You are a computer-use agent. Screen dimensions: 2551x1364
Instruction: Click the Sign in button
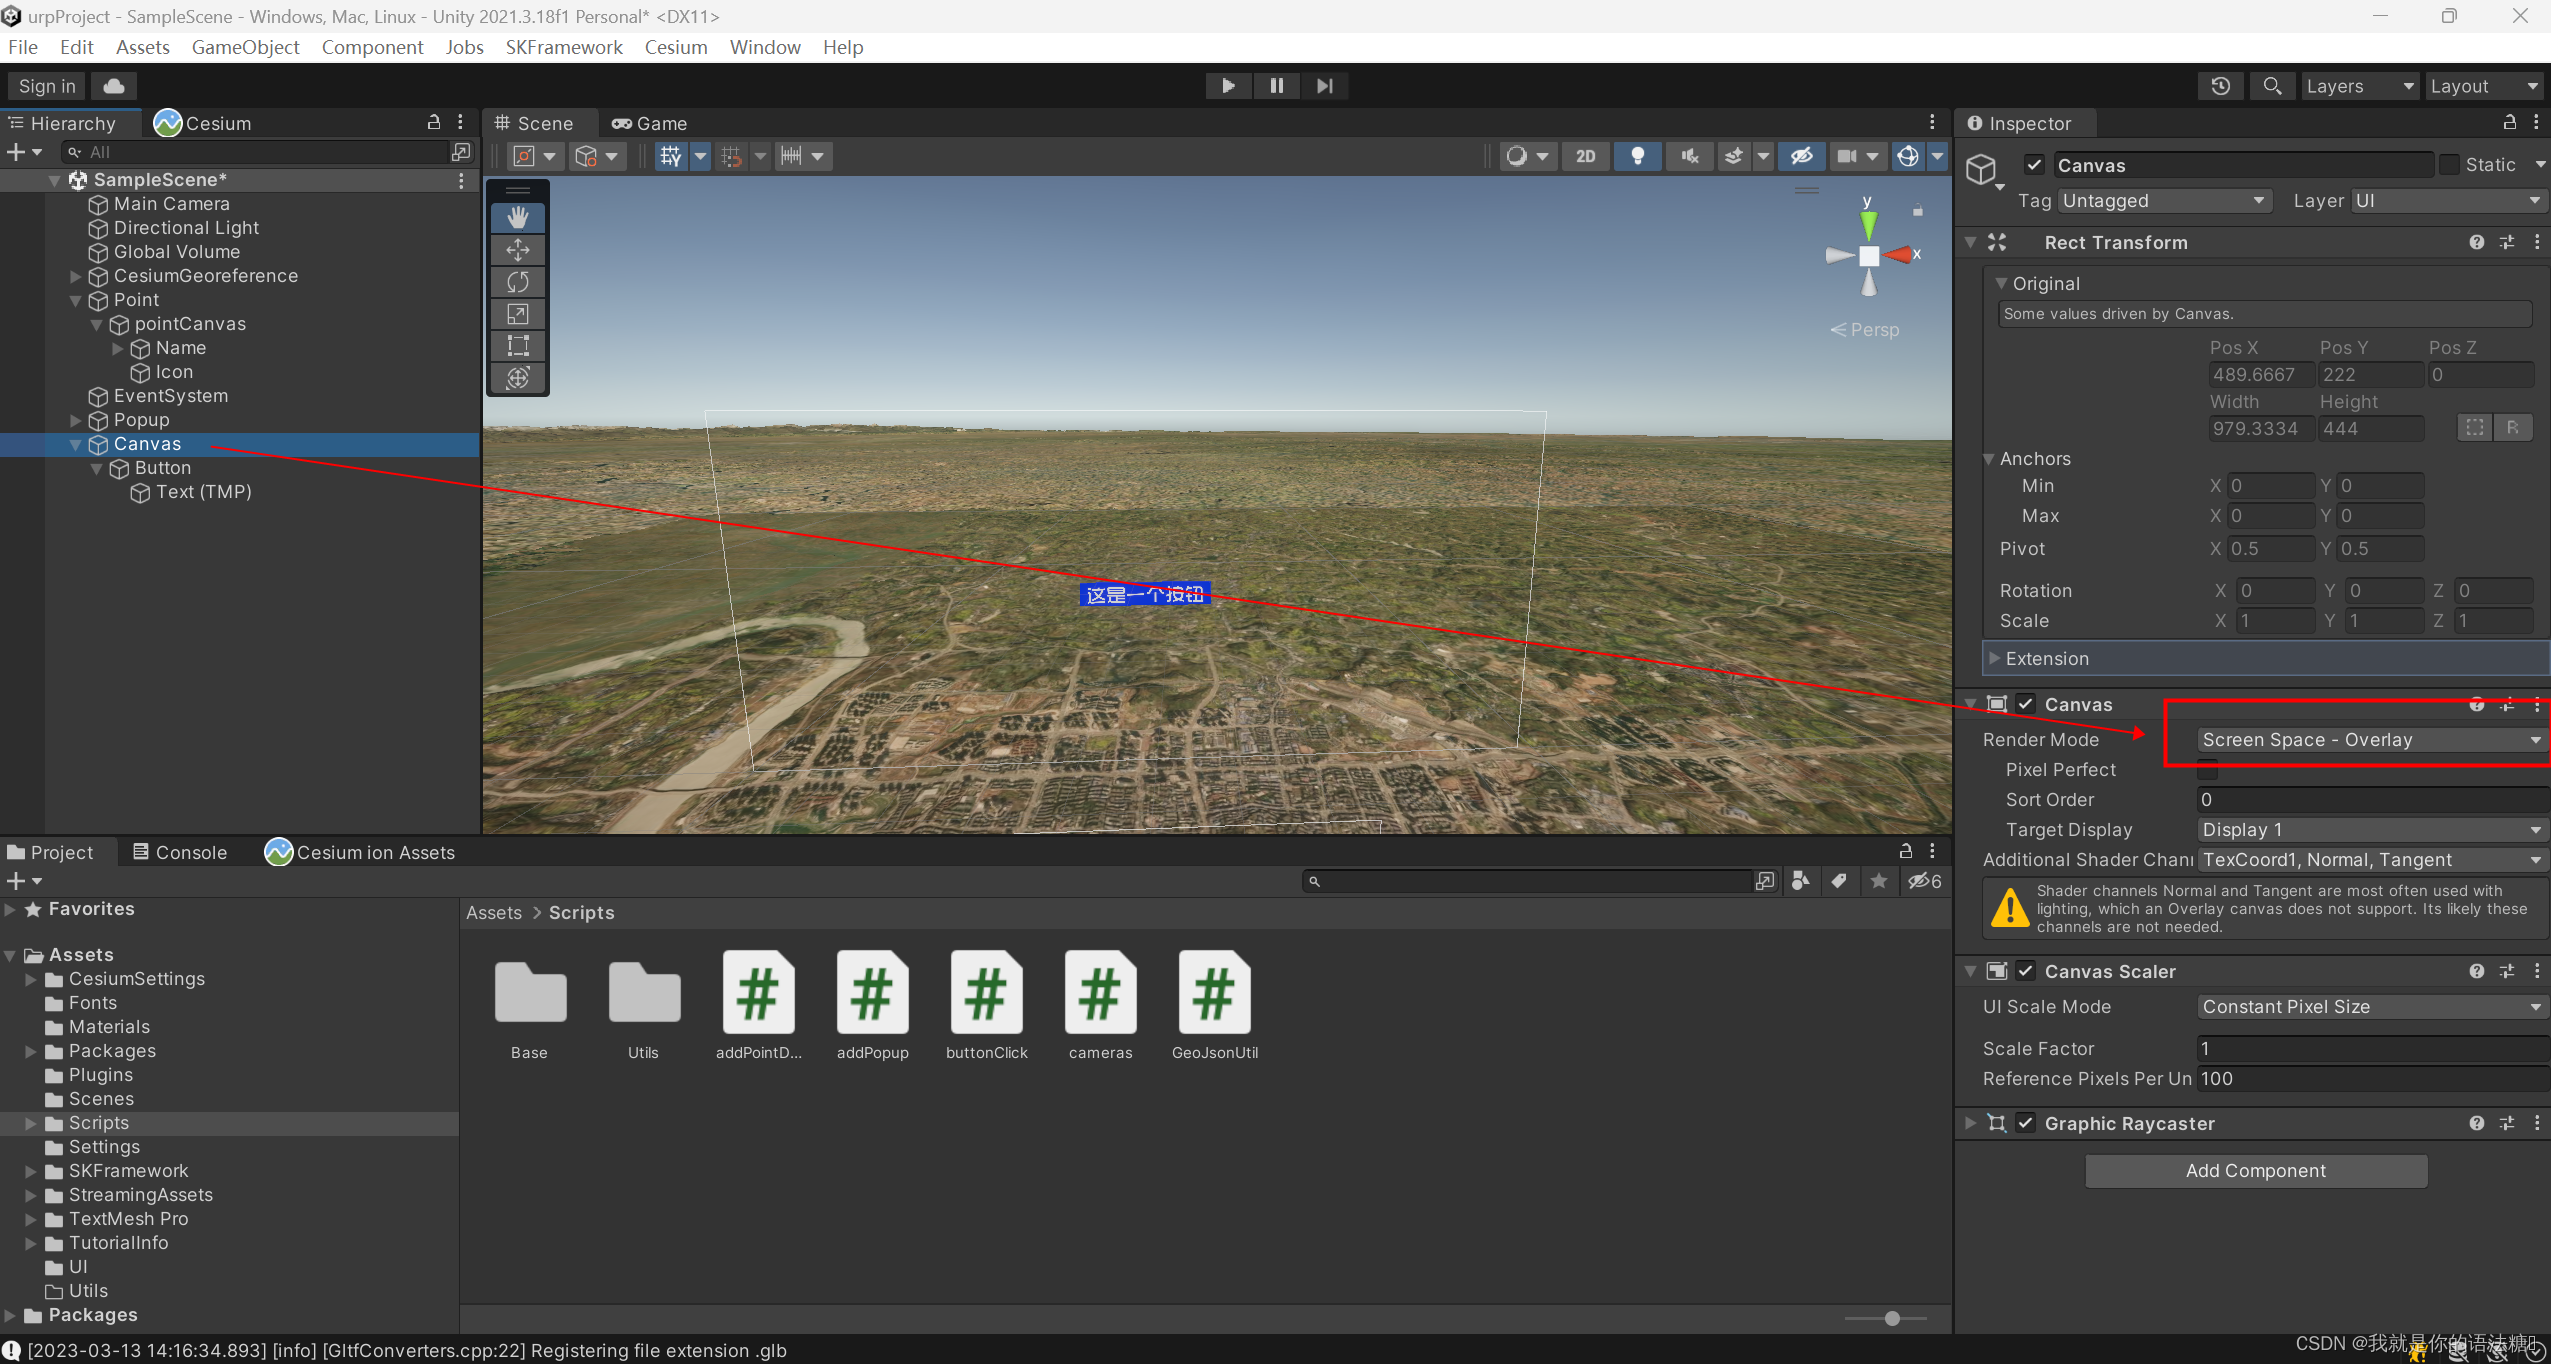coord(47,86)
